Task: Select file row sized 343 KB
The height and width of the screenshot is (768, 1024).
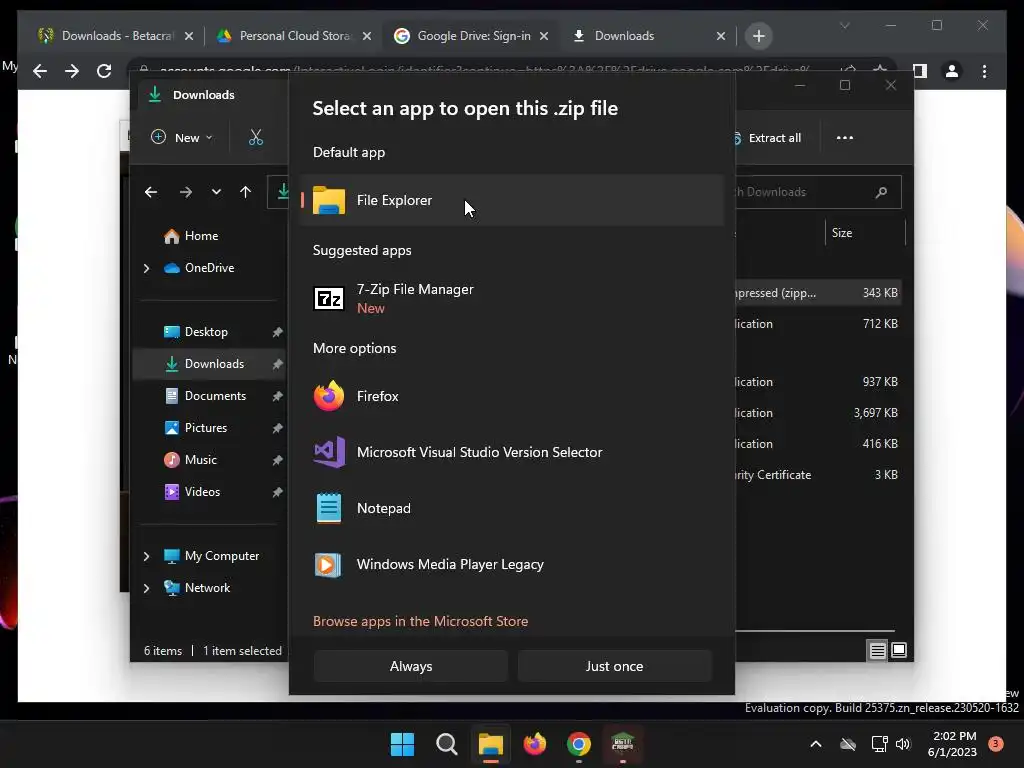Action: [818, 293]
